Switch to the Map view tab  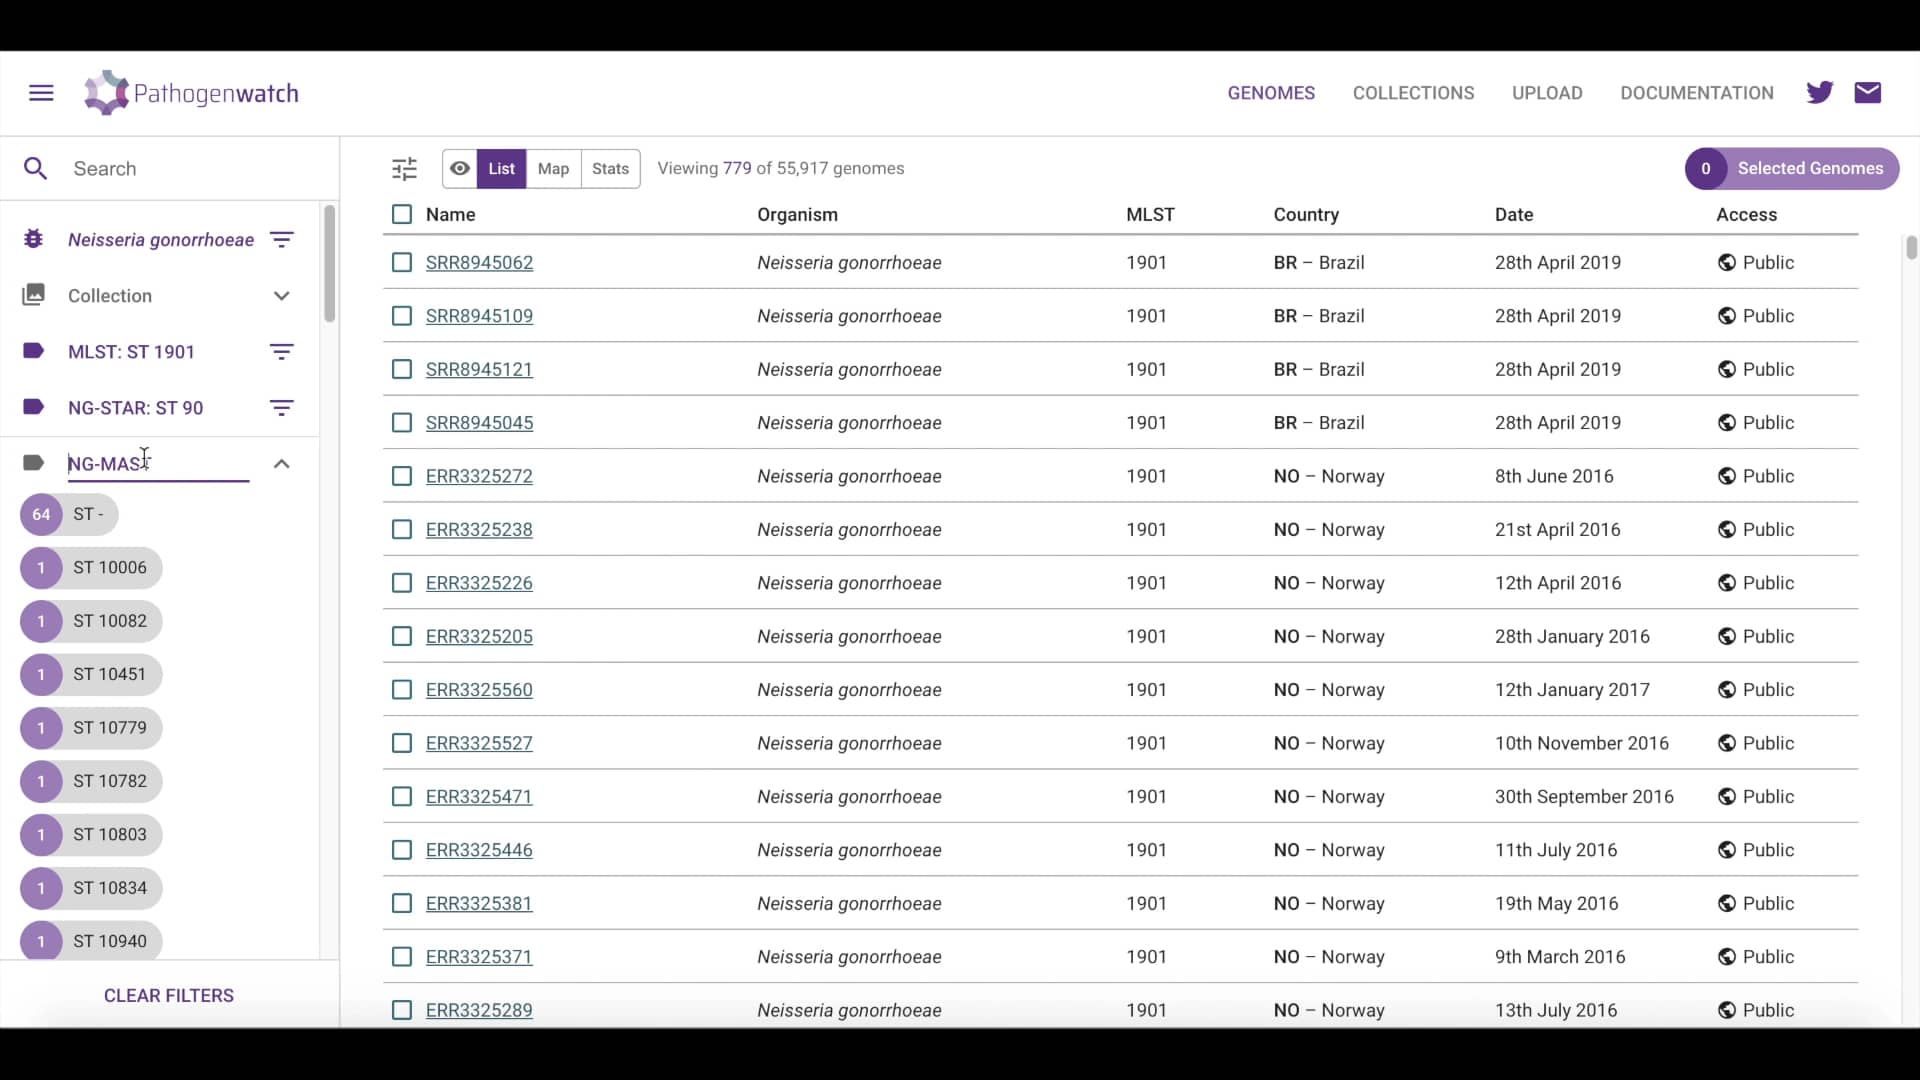click(553, 168)
